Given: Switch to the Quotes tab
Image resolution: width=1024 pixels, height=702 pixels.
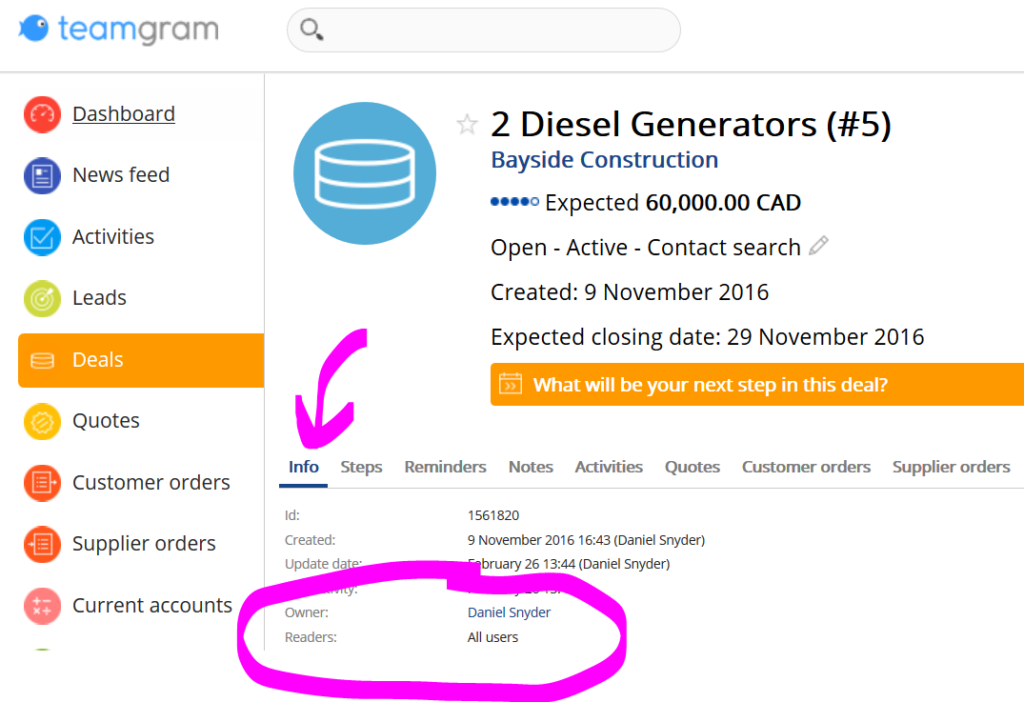Looking at the screenshot, I should tap(692, 467).
